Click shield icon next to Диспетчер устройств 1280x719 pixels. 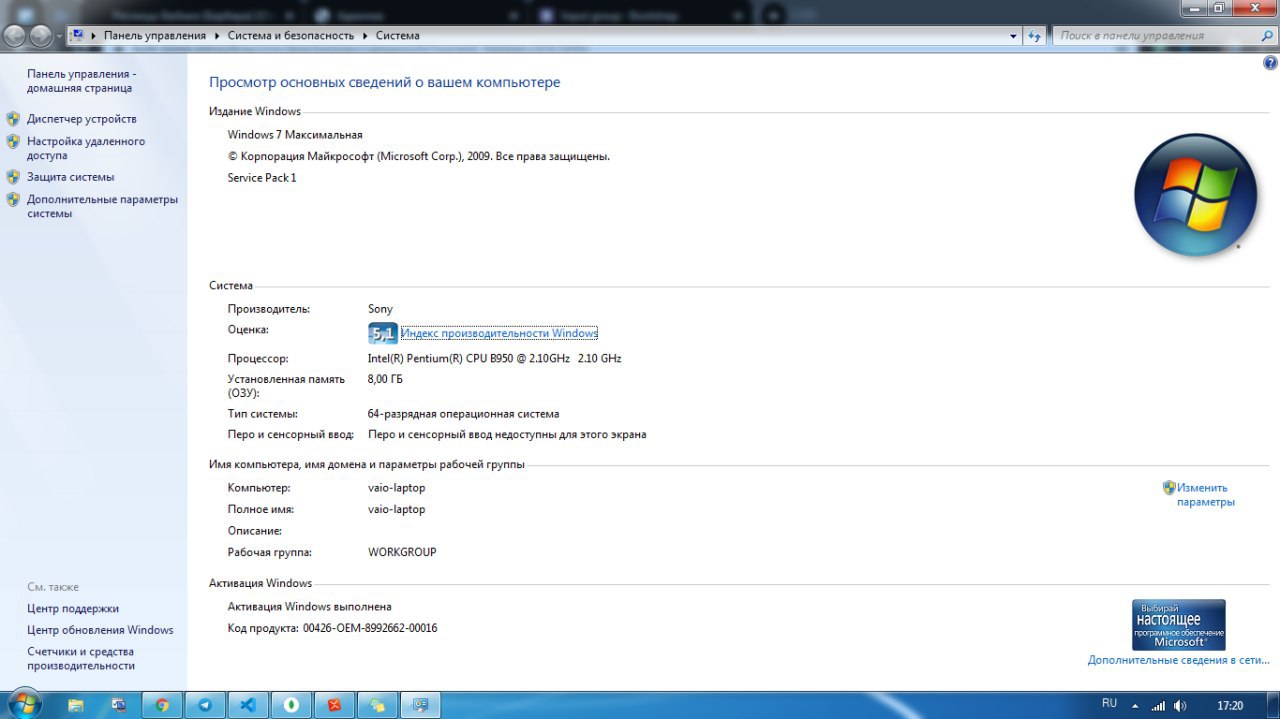coord(13,119)
